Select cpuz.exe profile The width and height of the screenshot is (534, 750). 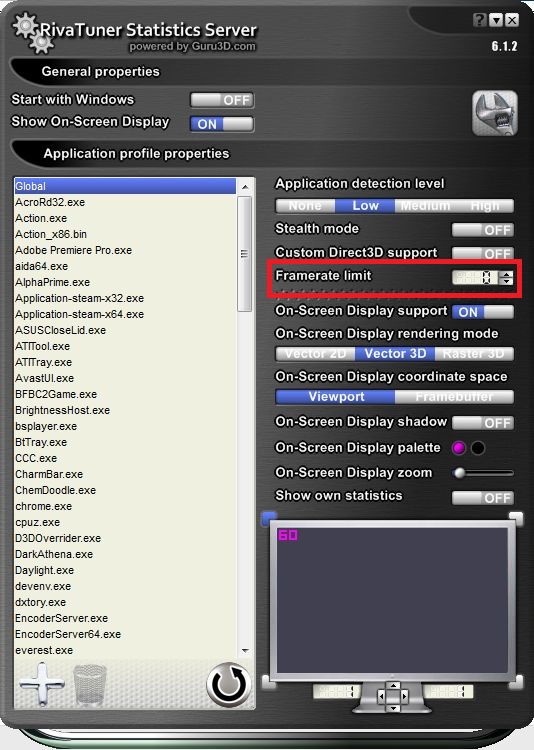(x=125, y=523)
